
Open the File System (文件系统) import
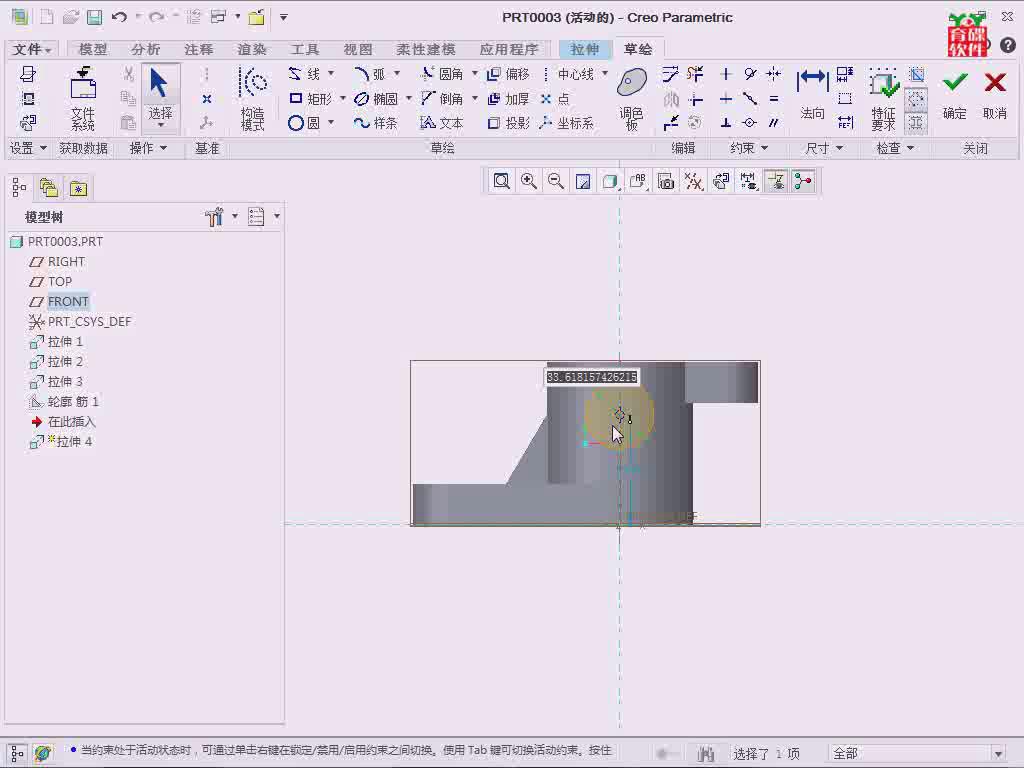(x=83, y=99)
